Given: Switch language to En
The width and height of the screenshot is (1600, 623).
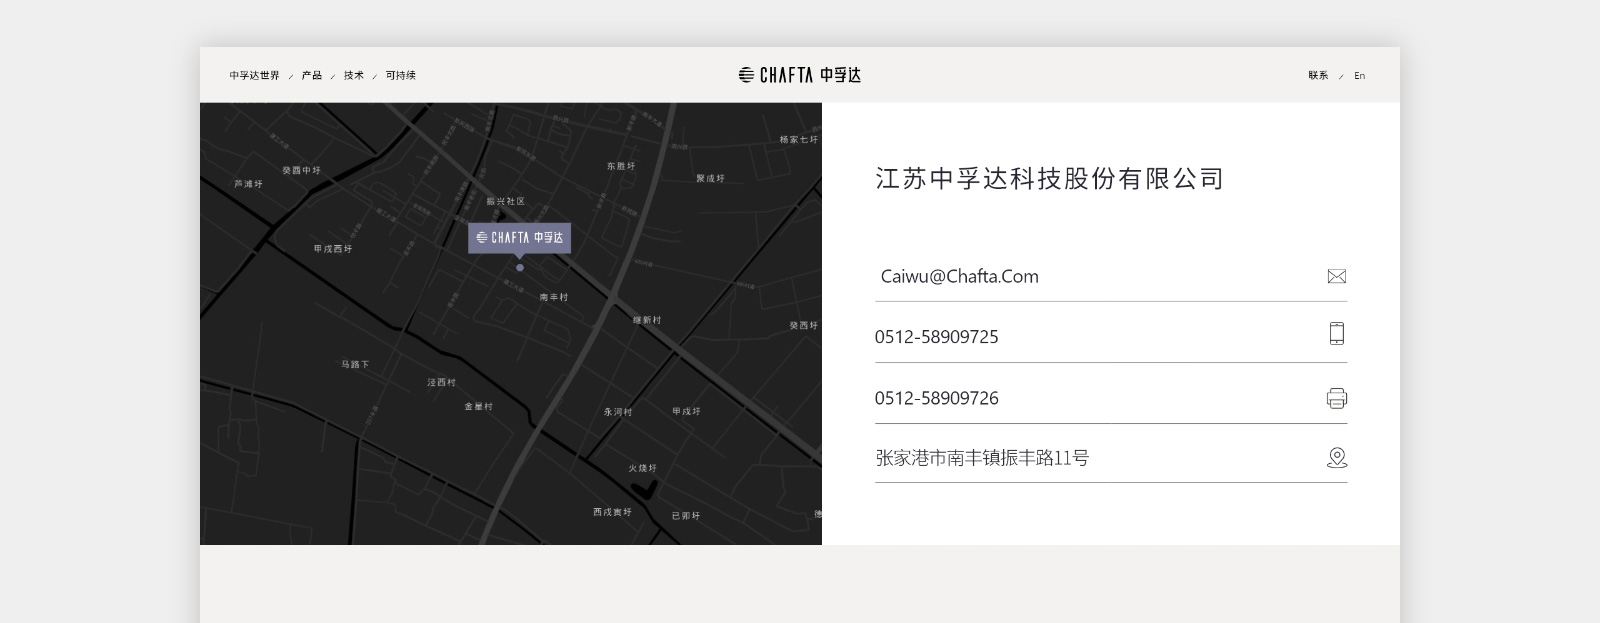Looking at the screenshot, I should point(1359,76).
